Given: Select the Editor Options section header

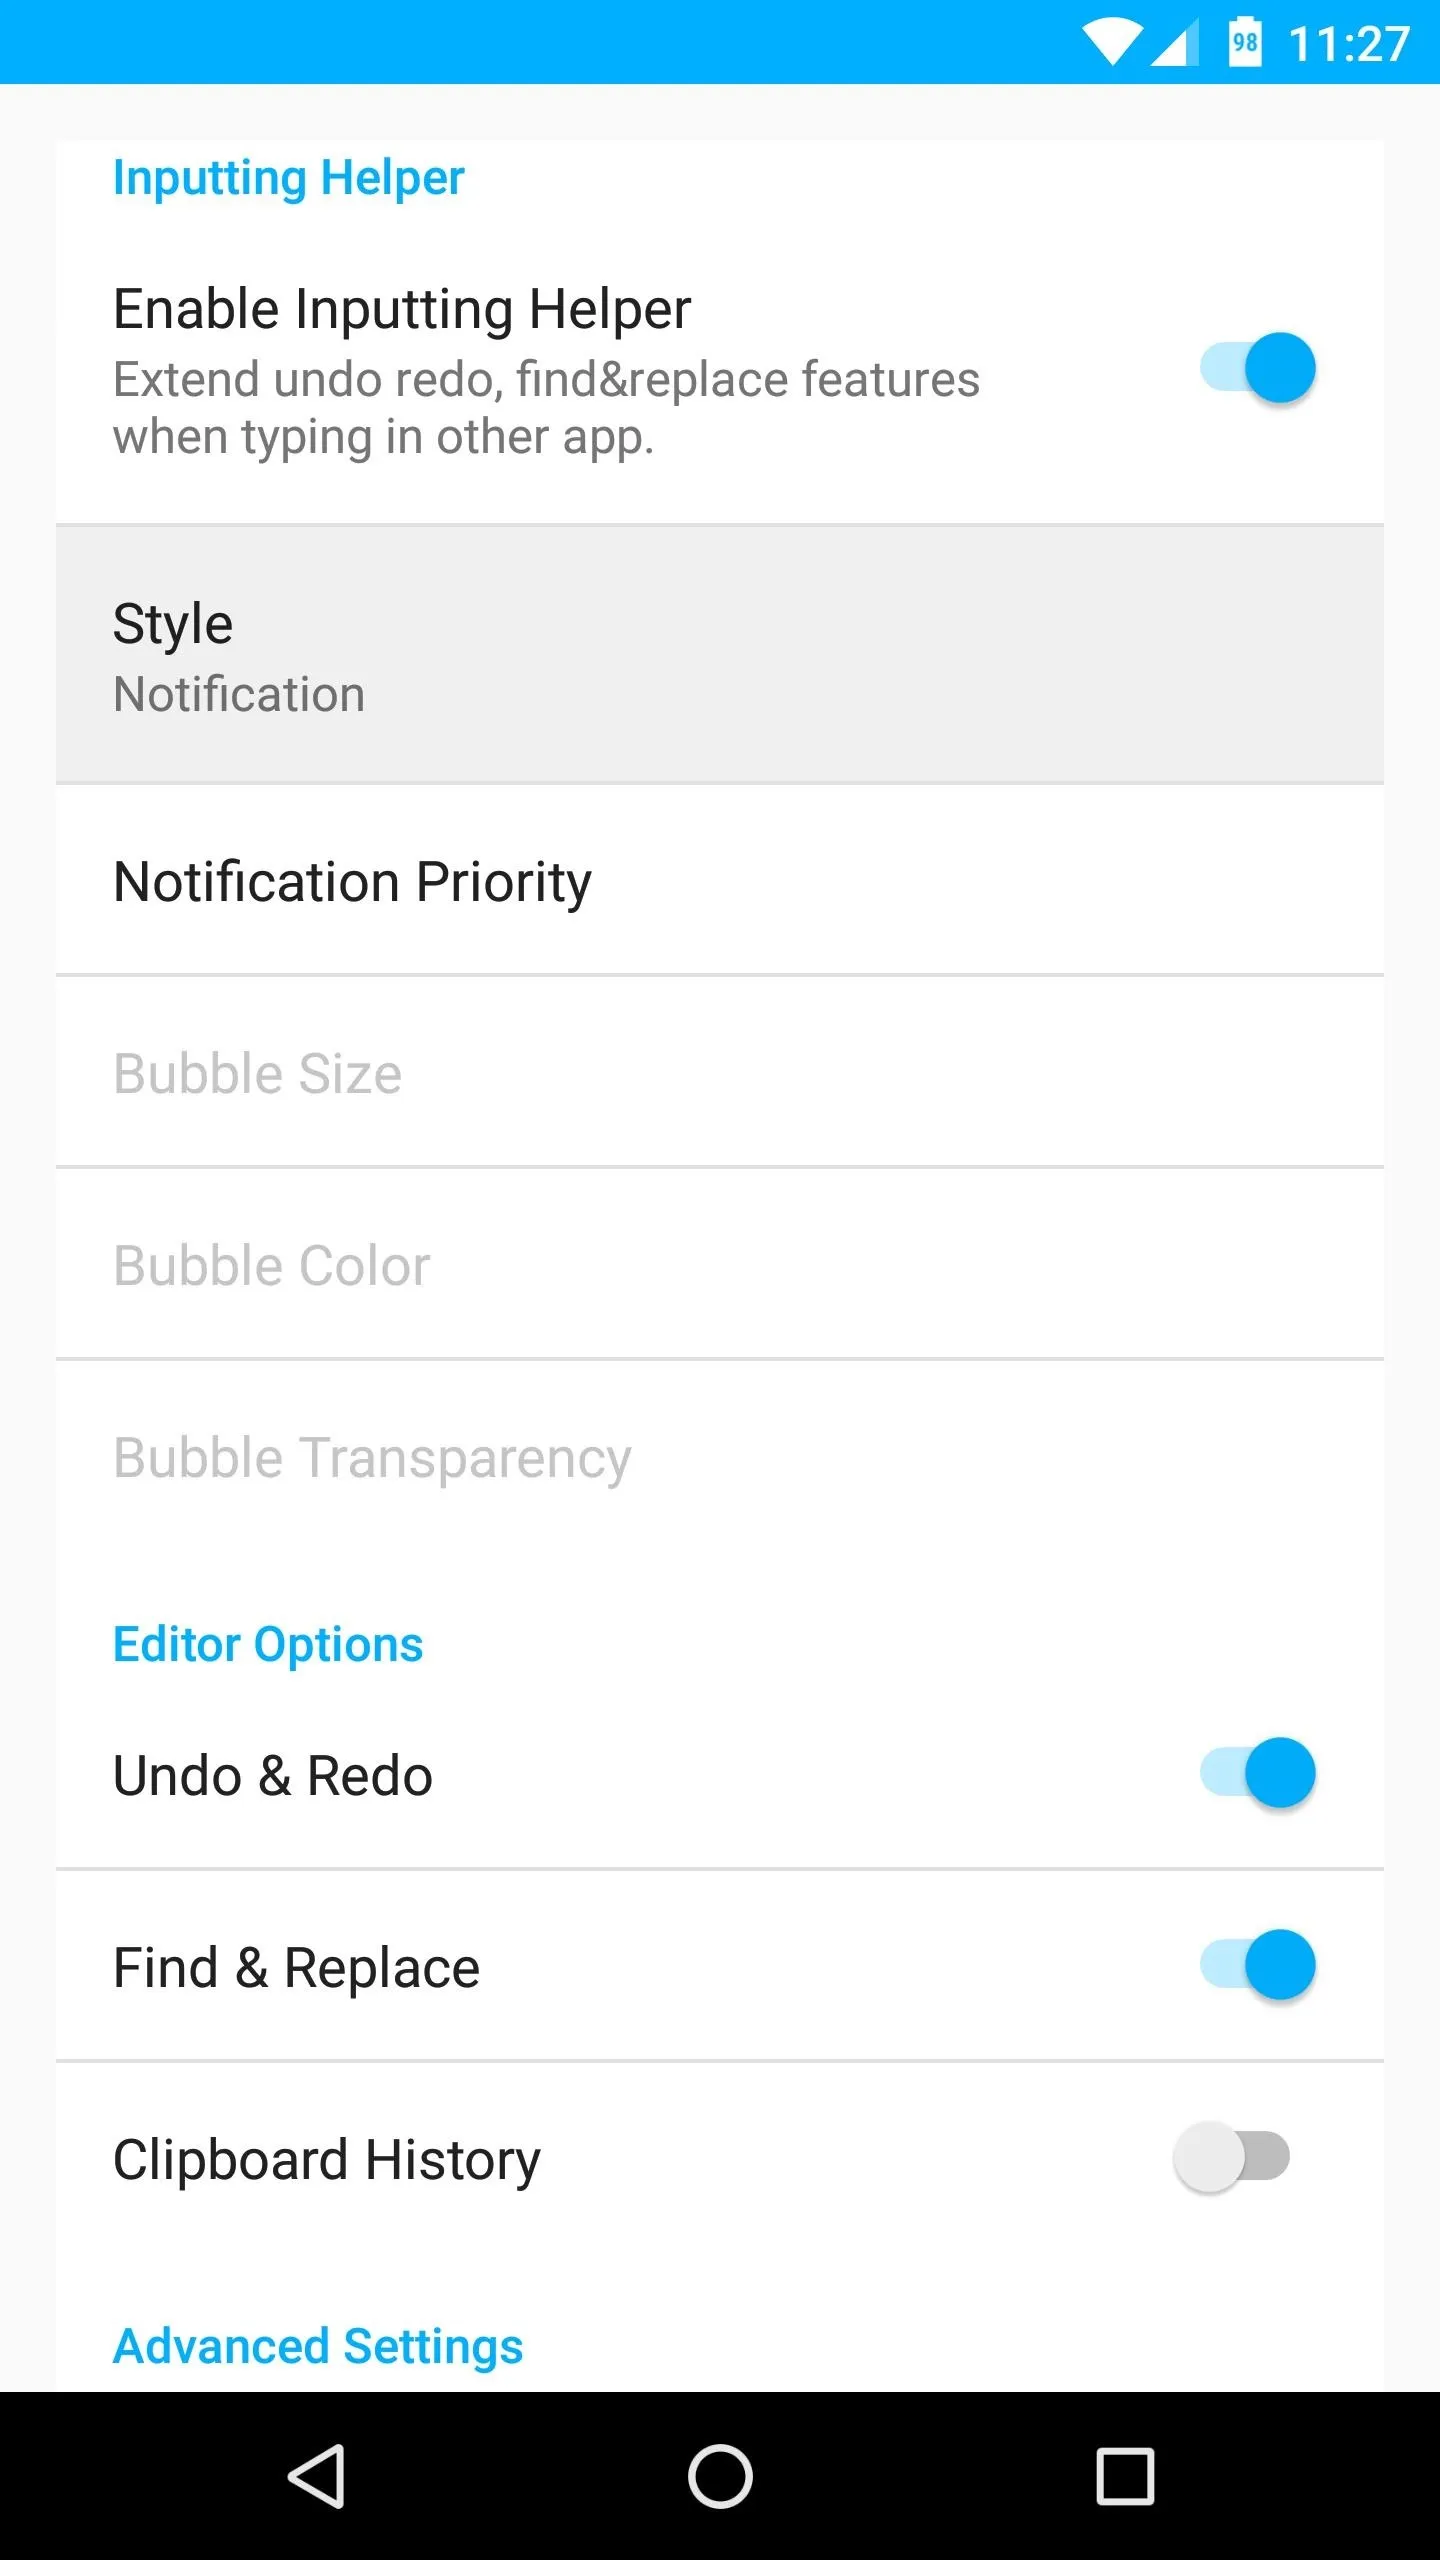Looking at the screenshot, I should [268, 1644].
